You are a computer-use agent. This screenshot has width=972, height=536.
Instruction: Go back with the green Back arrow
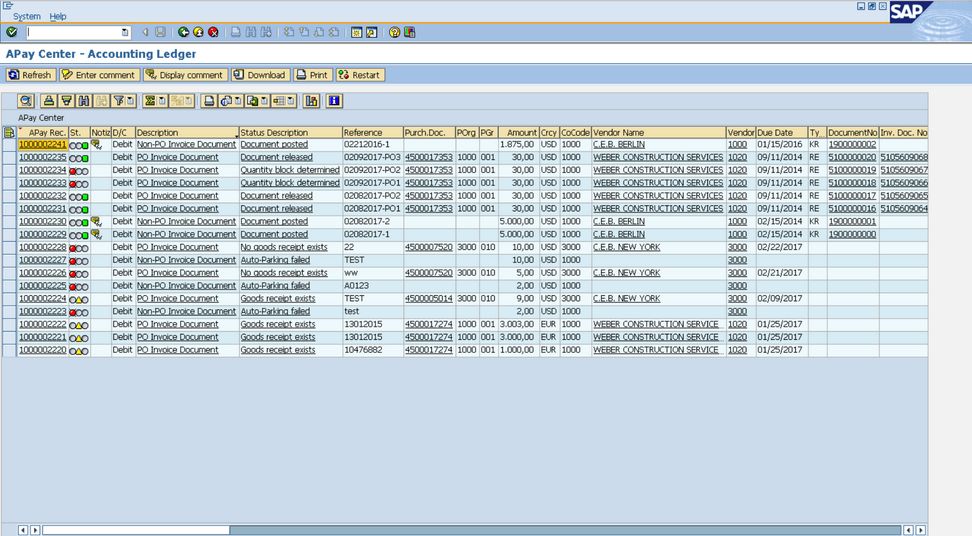point(183,32)
